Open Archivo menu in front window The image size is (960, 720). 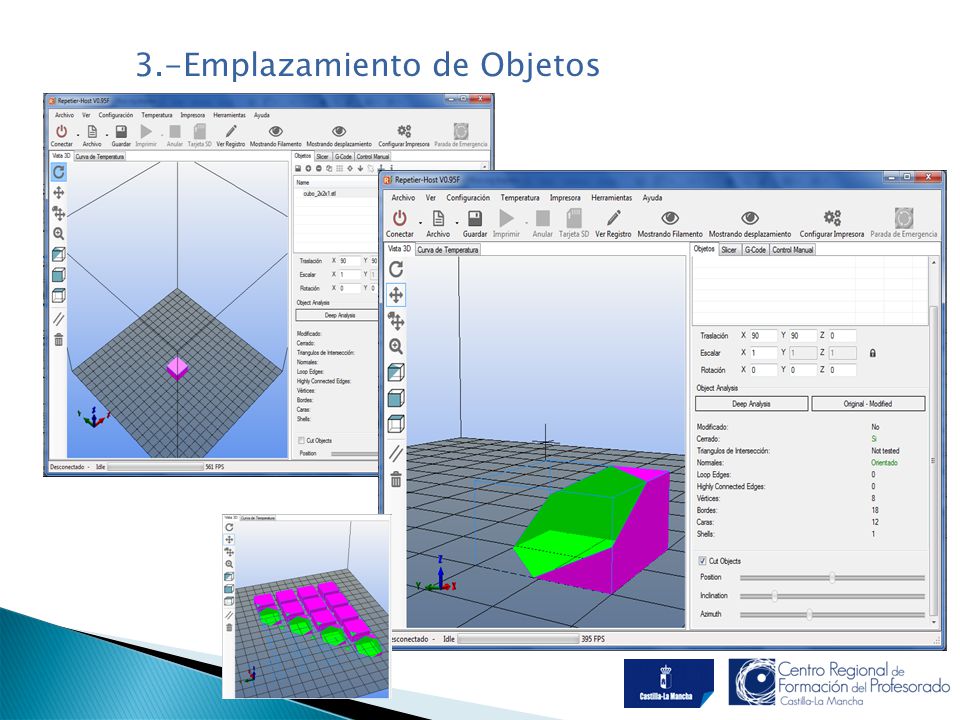[403, 198]
